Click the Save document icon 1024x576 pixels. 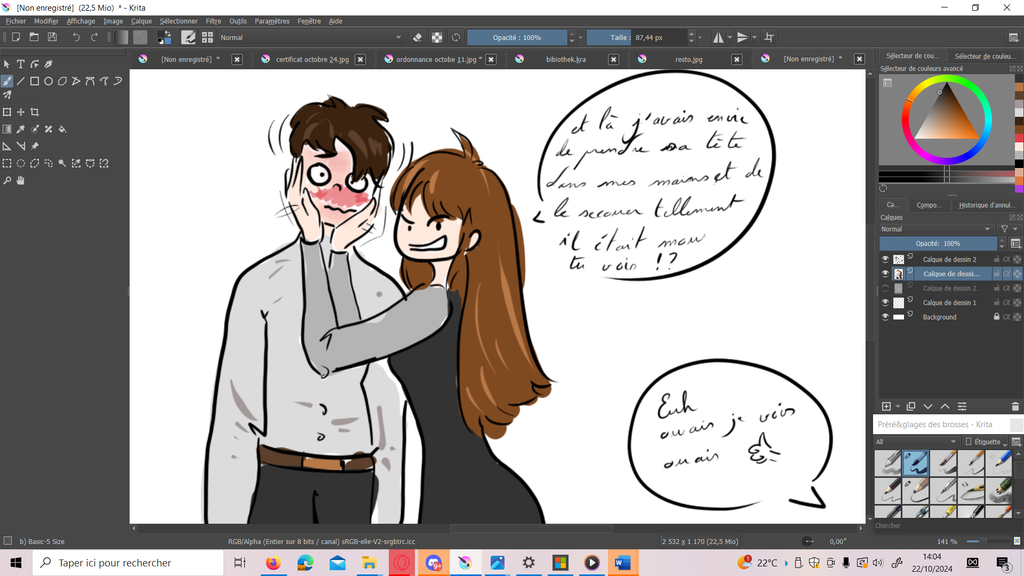coord(51,37)
